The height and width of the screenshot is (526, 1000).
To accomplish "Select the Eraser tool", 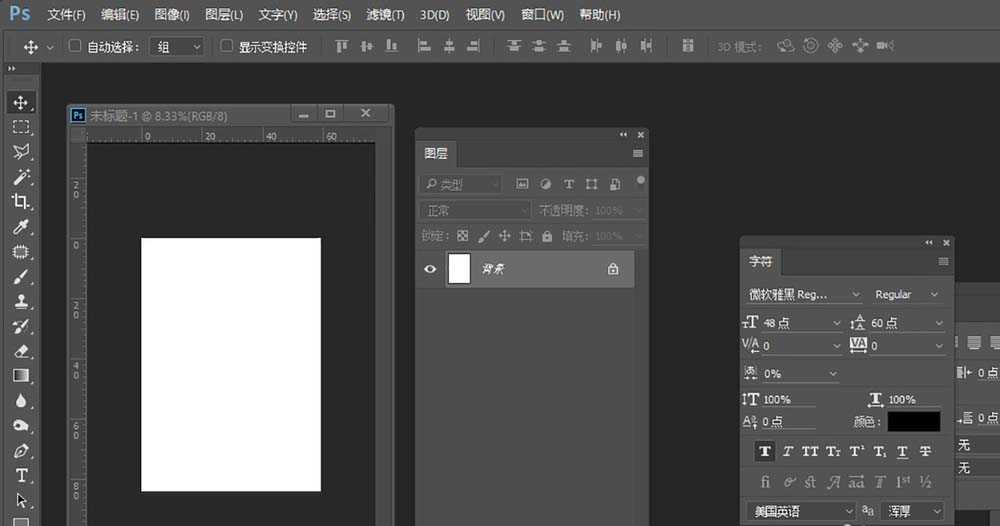I will (x=21, y=351).
